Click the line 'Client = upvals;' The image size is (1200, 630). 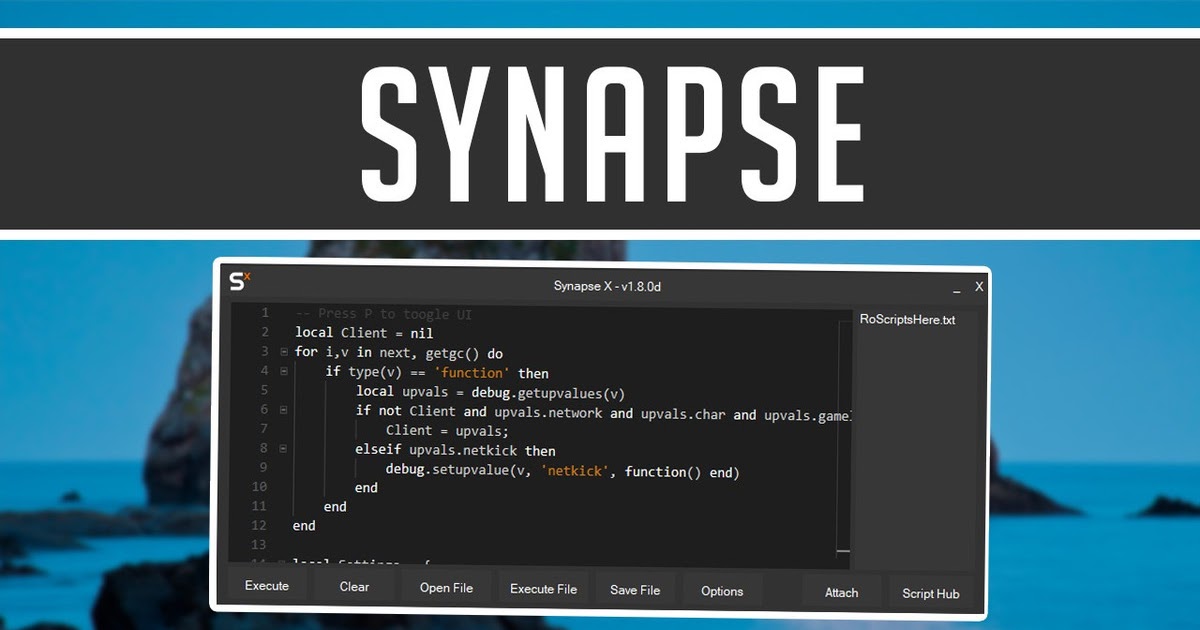pos(447,430)
